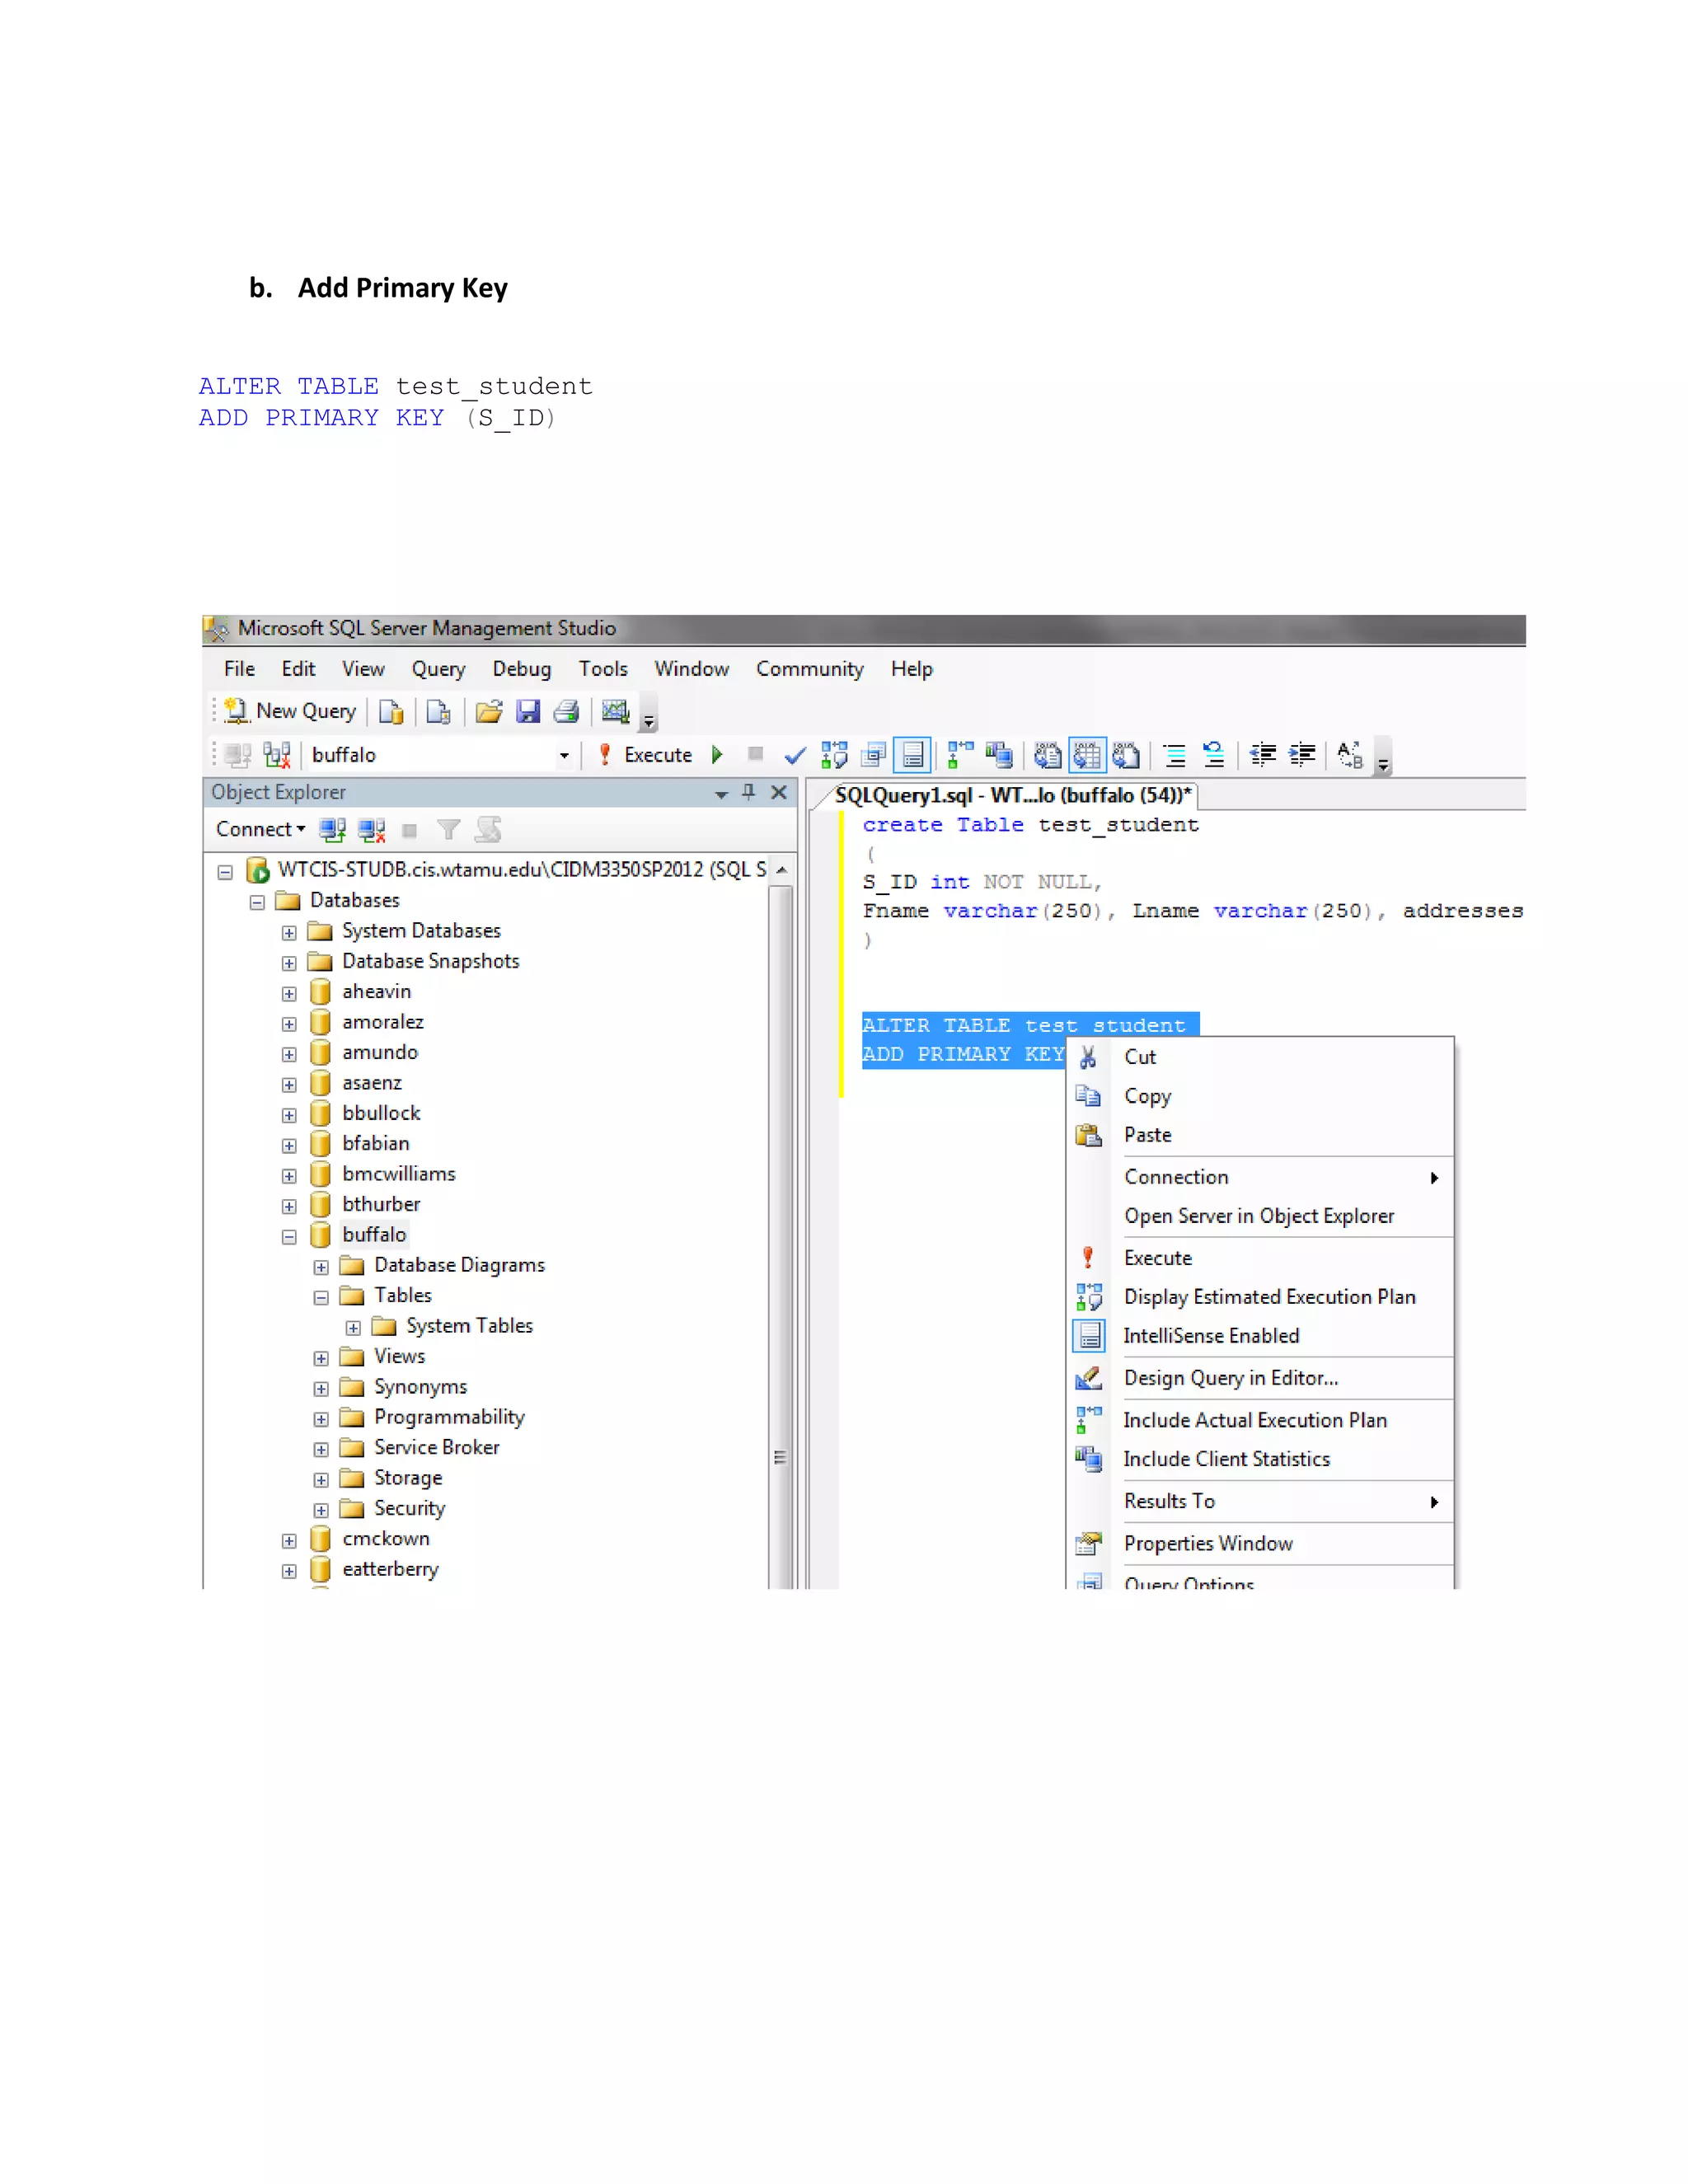
Task: Toggle toolbar Include Client Statistics icon
Action: [x=999, y=755]
